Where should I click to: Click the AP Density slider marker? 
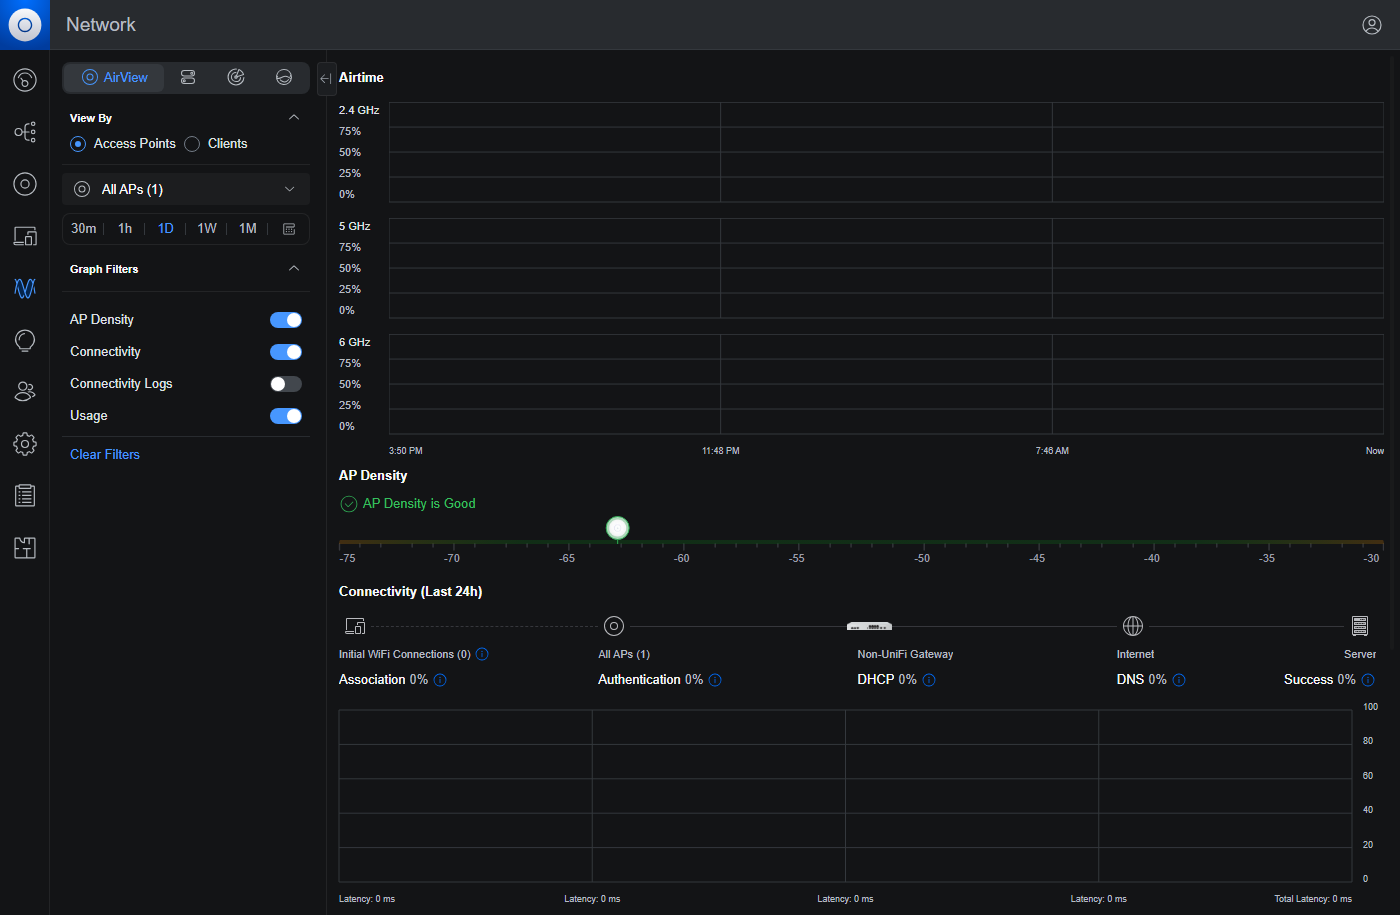pyautogui.click(x=618, y=528)
